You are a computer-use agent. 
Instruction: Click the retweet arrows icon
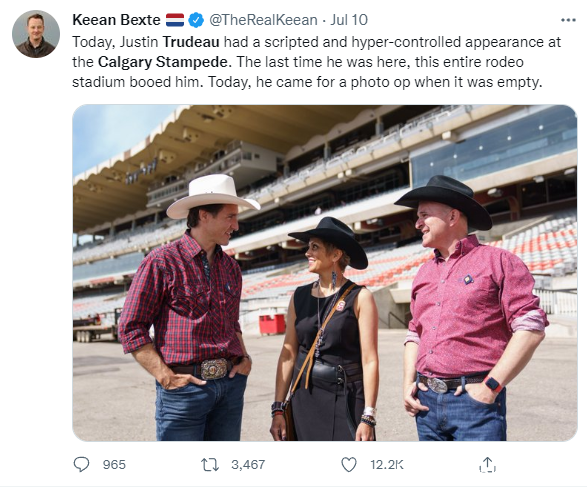click(x=210, y=465)
